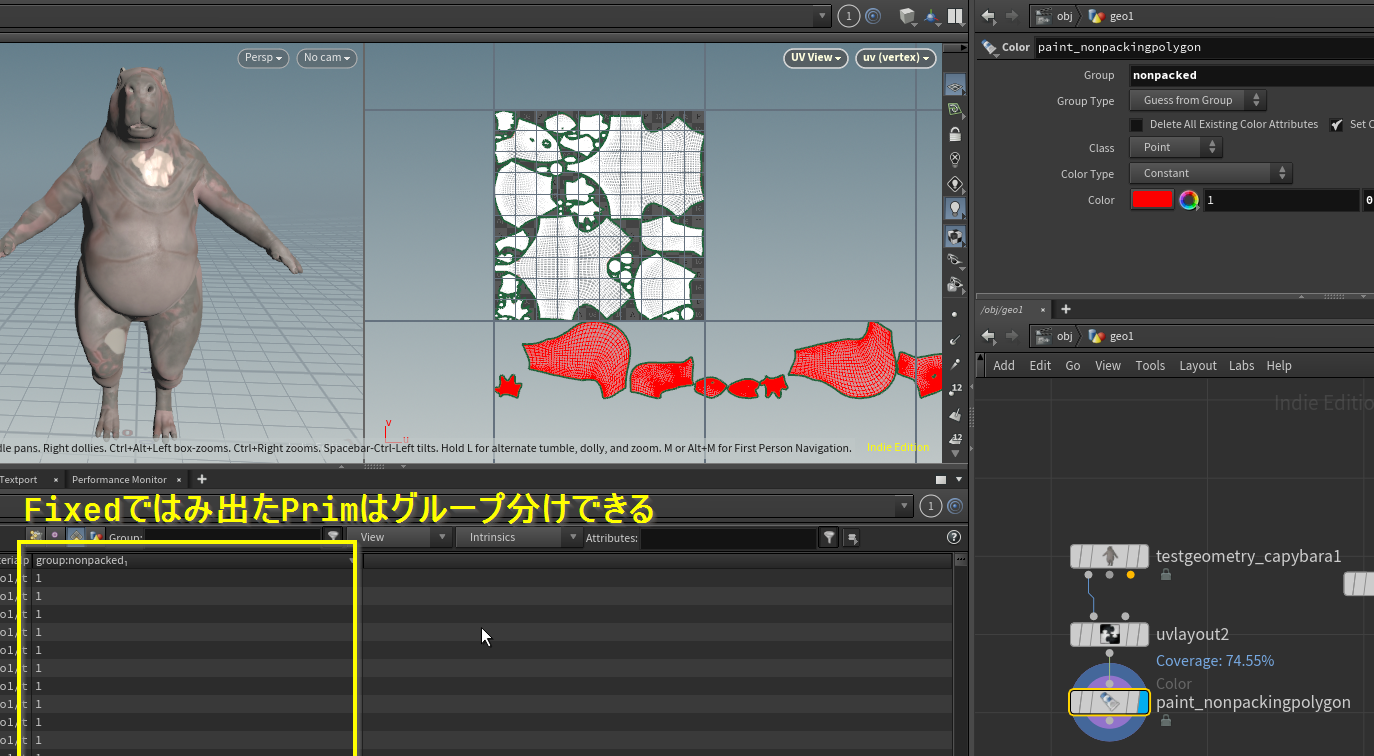Click the Persp viewport button
This screenshot has width=1374, height=756.
(x=263, y=58)
